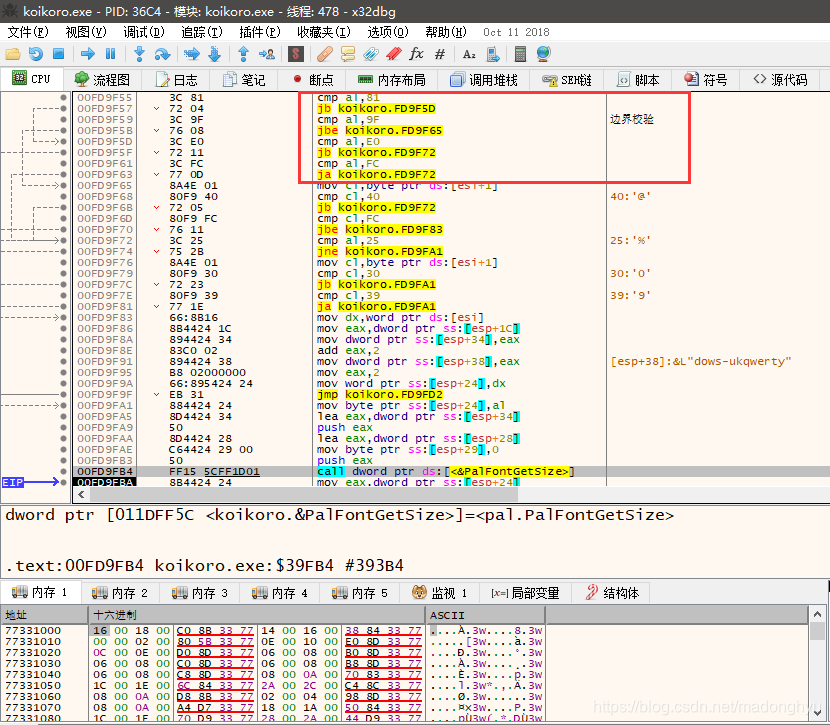Select the 内存 5 dump tab
This screenshot has height=725, width=830.
click(x=359, y=593)
